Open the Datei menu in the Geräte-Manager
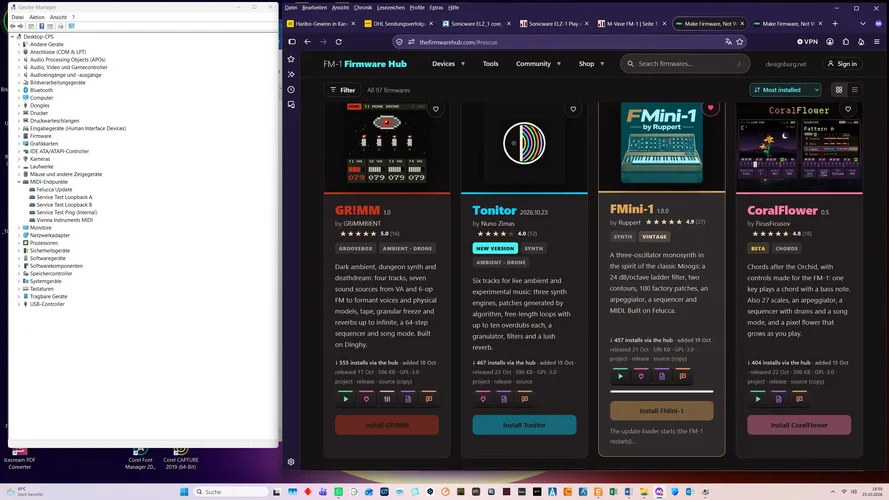Viewport: 889px width, 500px height. click(x=18, y=17)
